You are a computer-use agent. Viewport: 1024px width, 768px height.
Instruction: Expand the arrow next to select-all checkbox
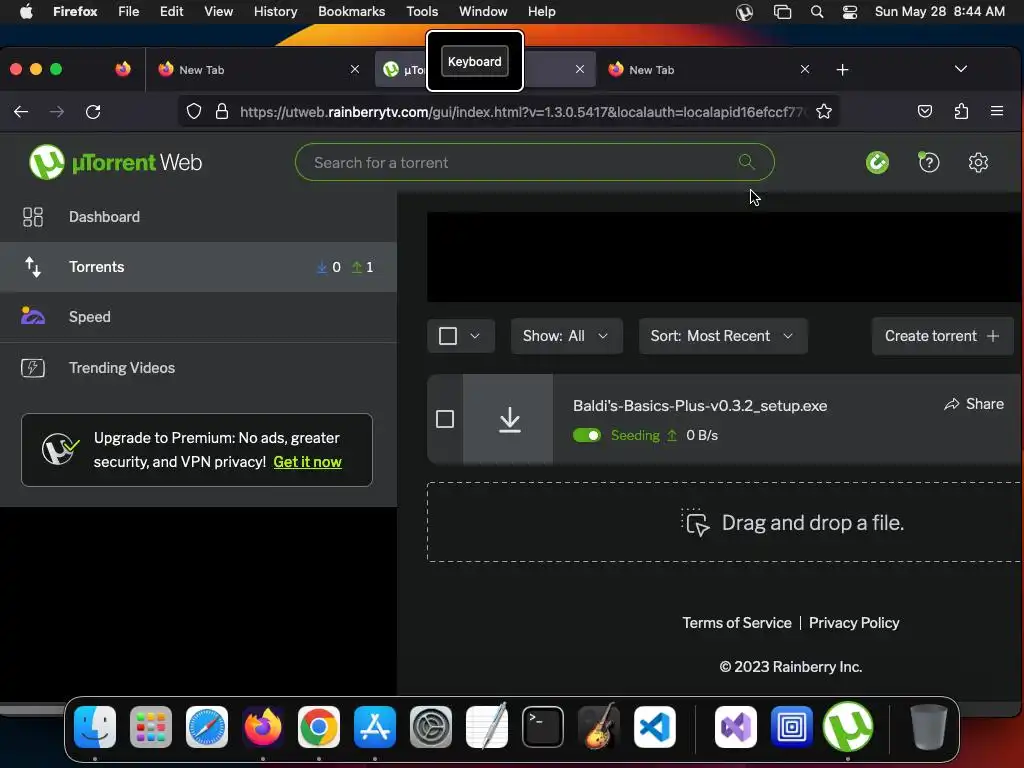click(x=475, y=336)
